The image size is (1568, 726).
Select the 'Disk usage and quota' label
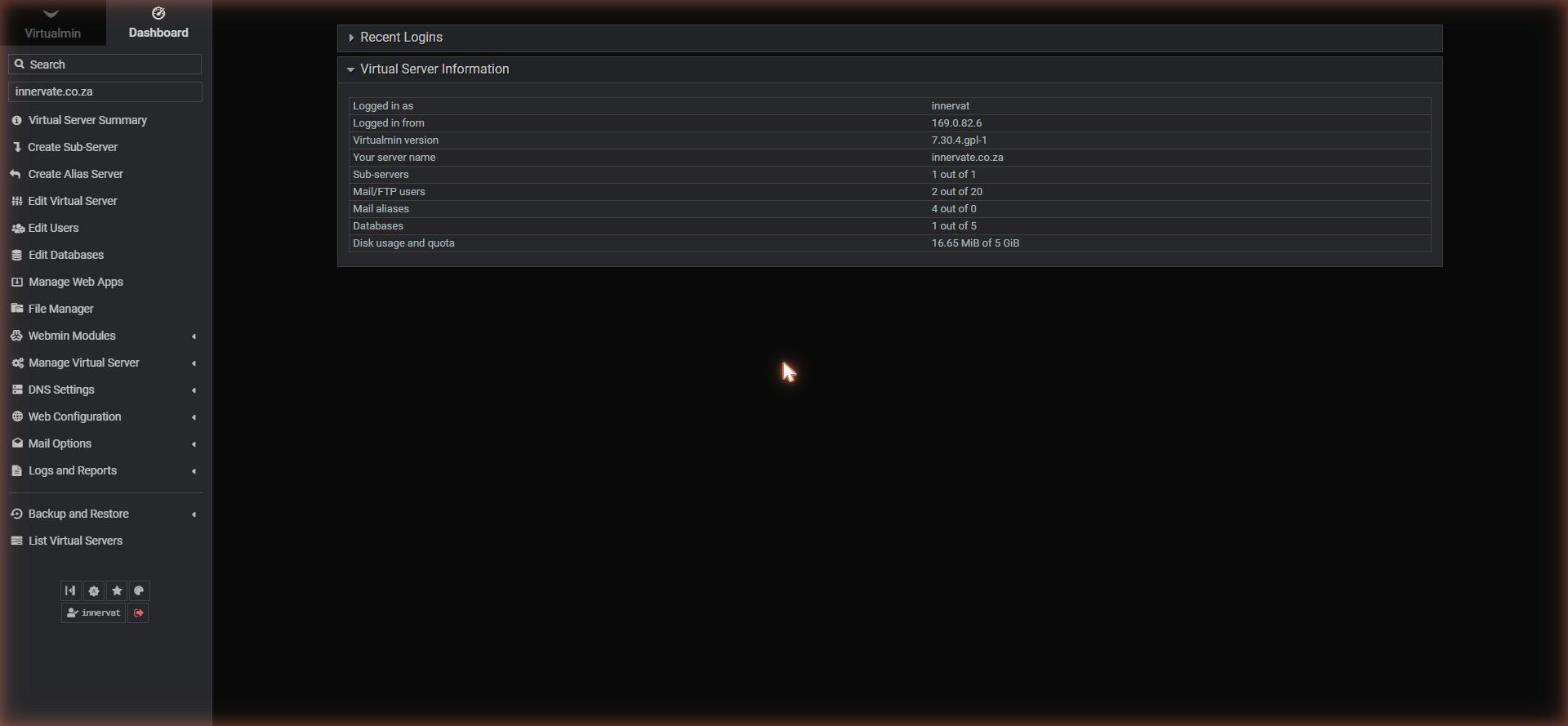(x=403, y=243)
